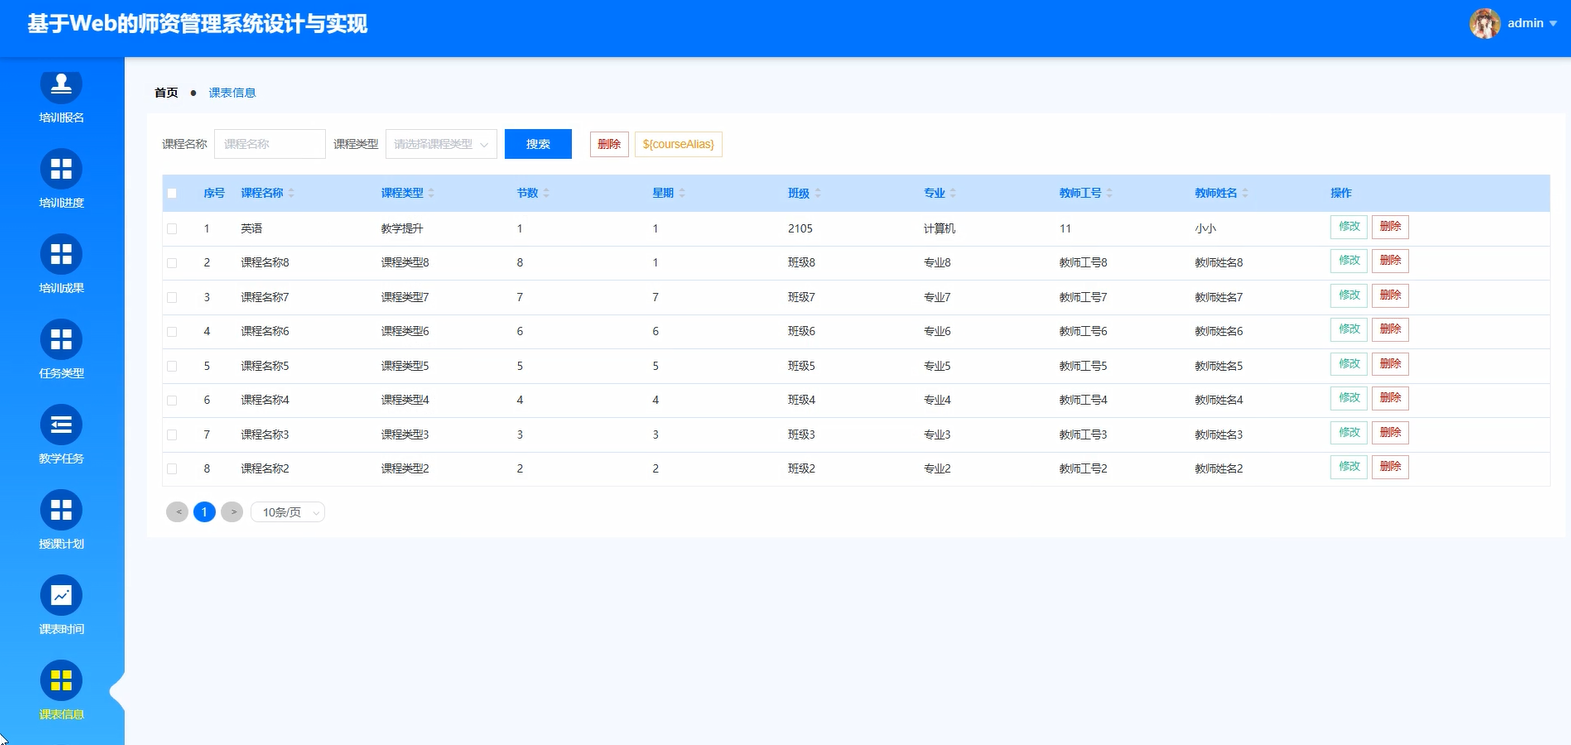Check the row for 课程名称2
This screenshot has height=745, width=1571.
tap(172, 469)
